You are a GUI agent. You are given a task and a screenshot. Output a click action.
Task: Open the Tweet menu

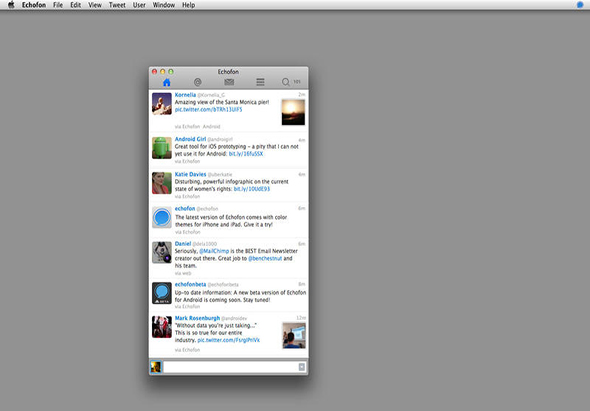click(x=117, y=5)
